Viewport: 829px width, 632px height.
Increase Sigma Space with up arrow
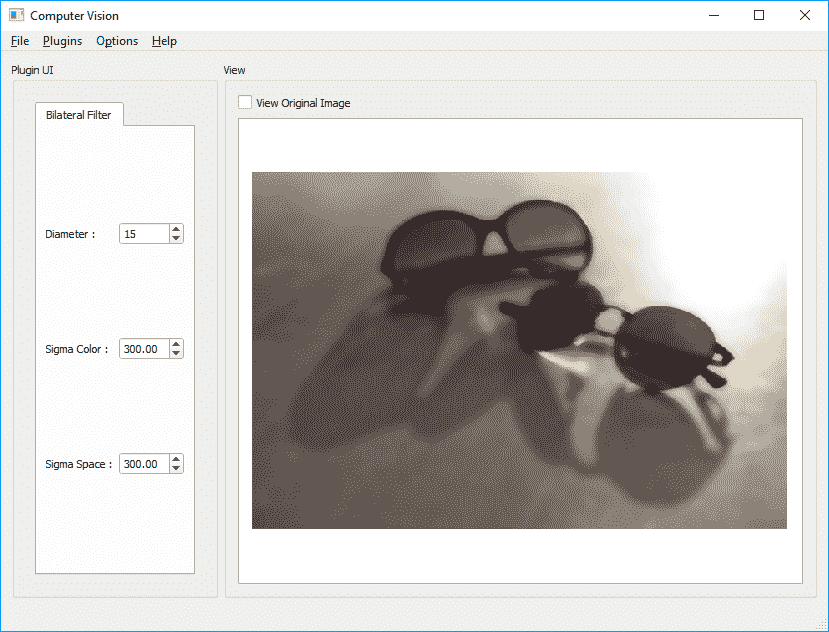pos(176,459)
